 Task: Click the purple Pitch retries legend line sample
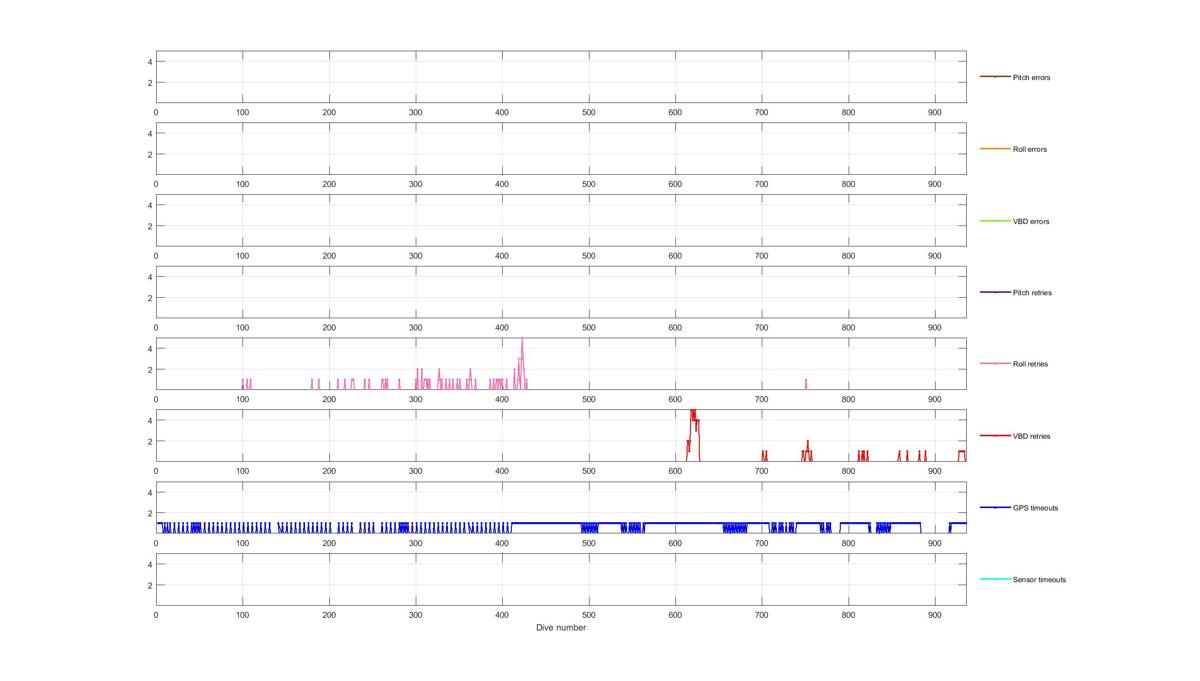coord(995,293)
